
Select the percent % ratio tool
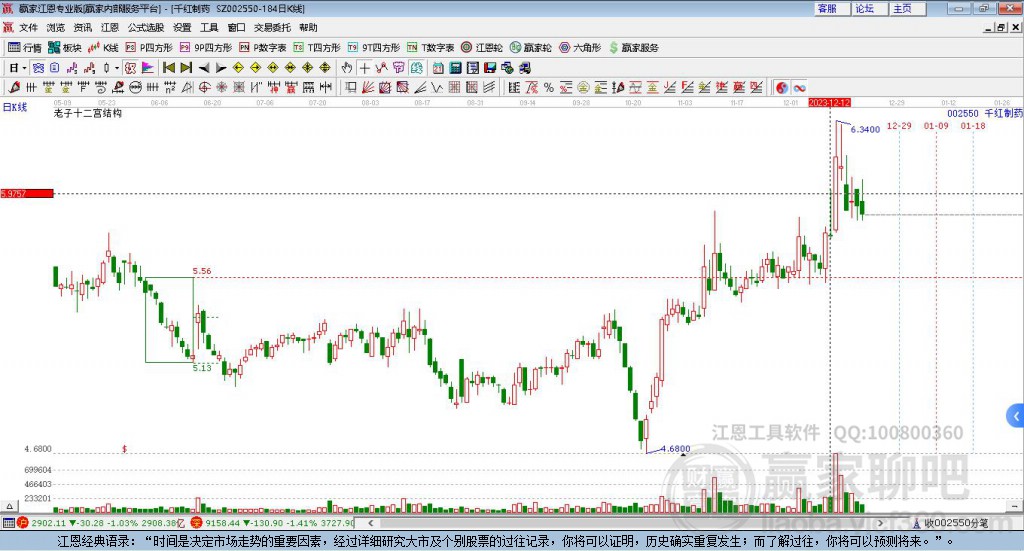pyautogui.click(x=549, y=87)
